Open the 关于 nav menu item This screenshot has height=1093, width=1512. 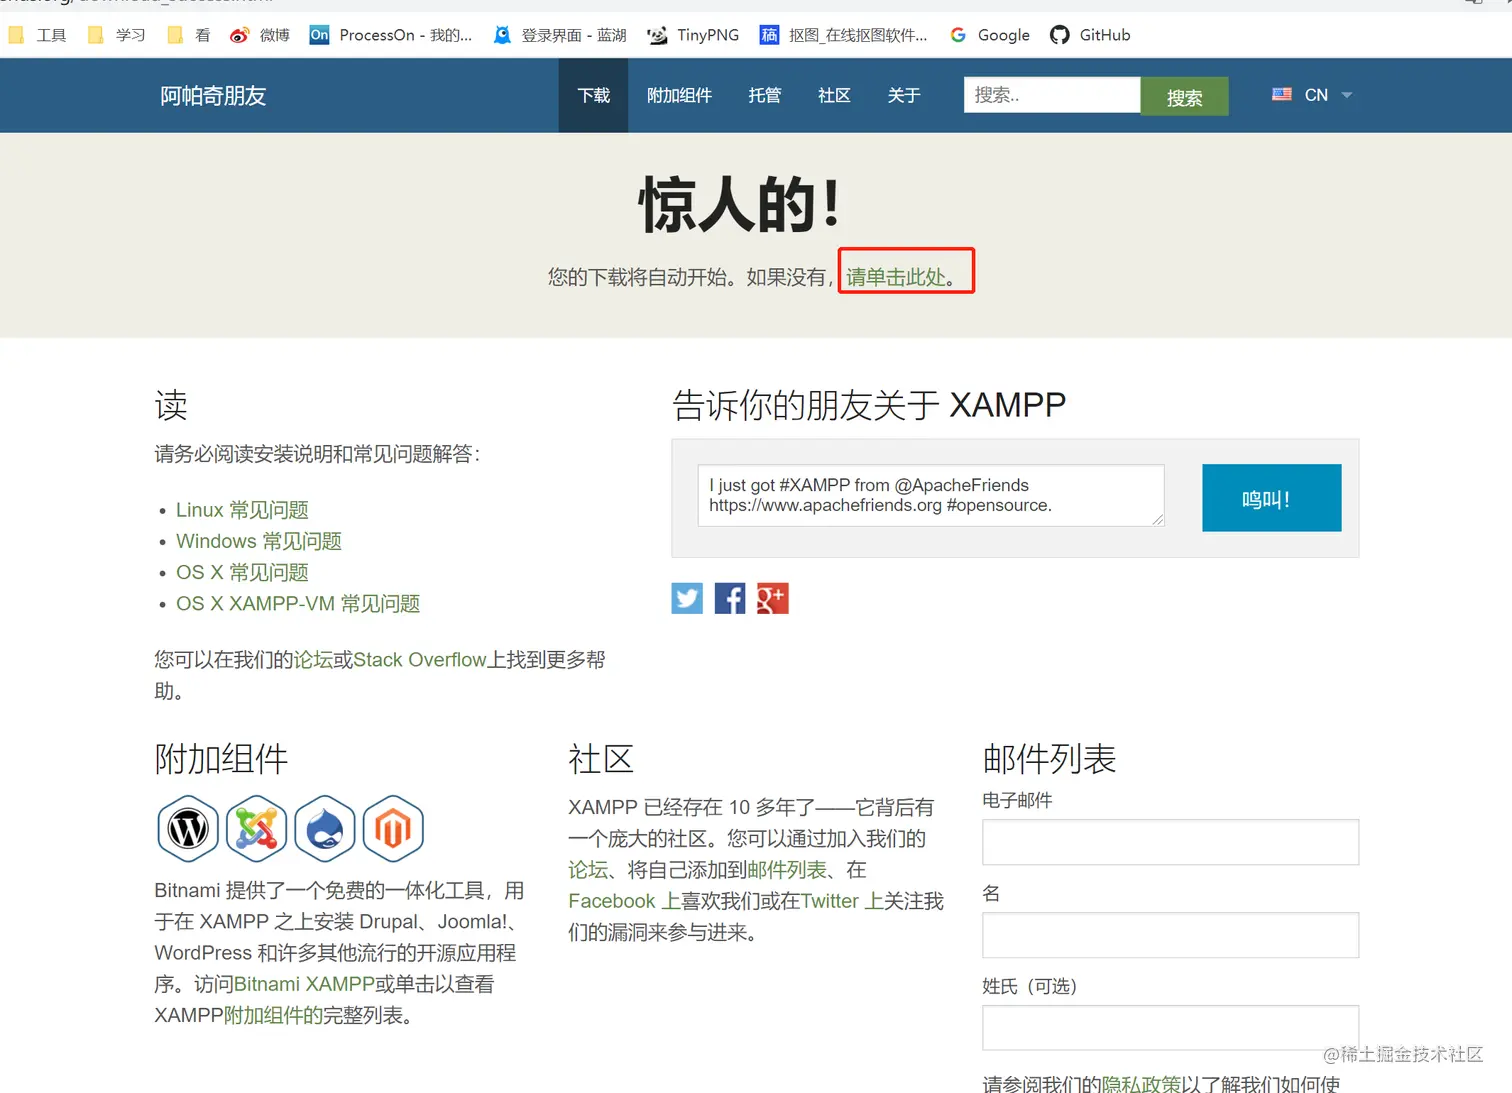(904, 95)
